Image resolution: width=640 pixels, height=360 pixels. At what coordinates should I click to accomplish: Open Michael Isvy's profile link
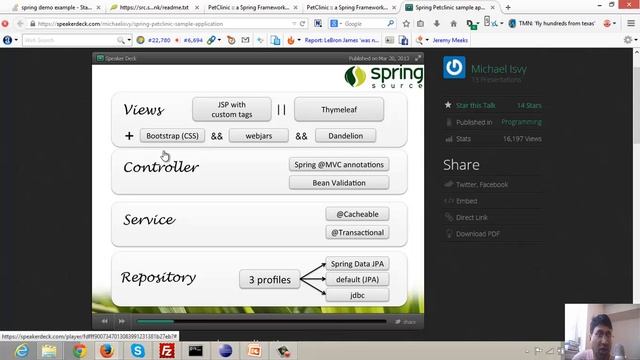point(499,69)
